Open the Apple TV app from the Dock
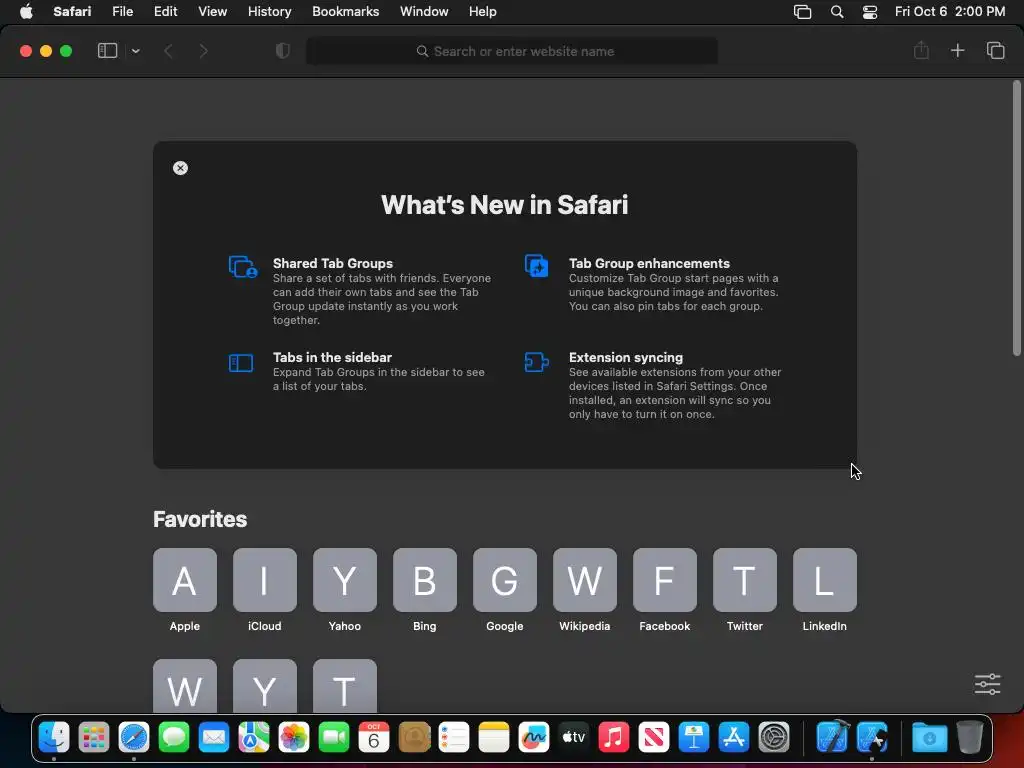This screenshot has height=768, width=1024. click(573, 738)
